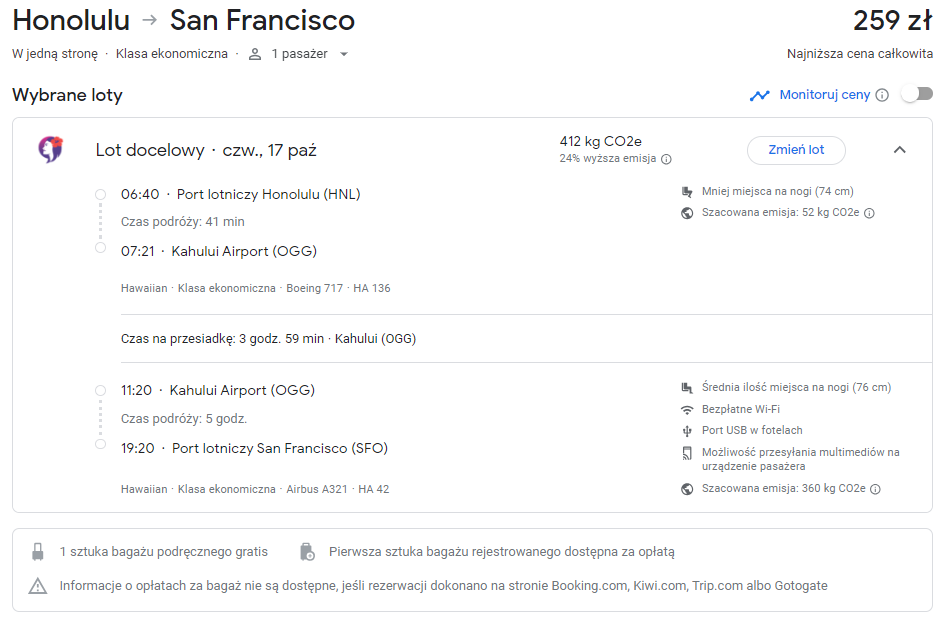Click legroom seat icon for 74 cm

(687, 192)
